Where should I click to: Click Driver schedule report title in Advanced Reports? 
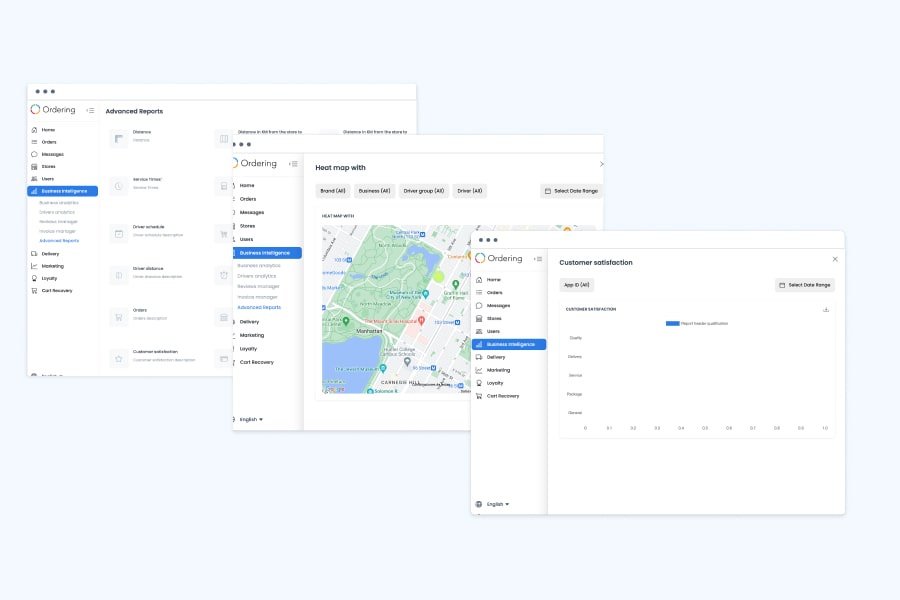149,227
